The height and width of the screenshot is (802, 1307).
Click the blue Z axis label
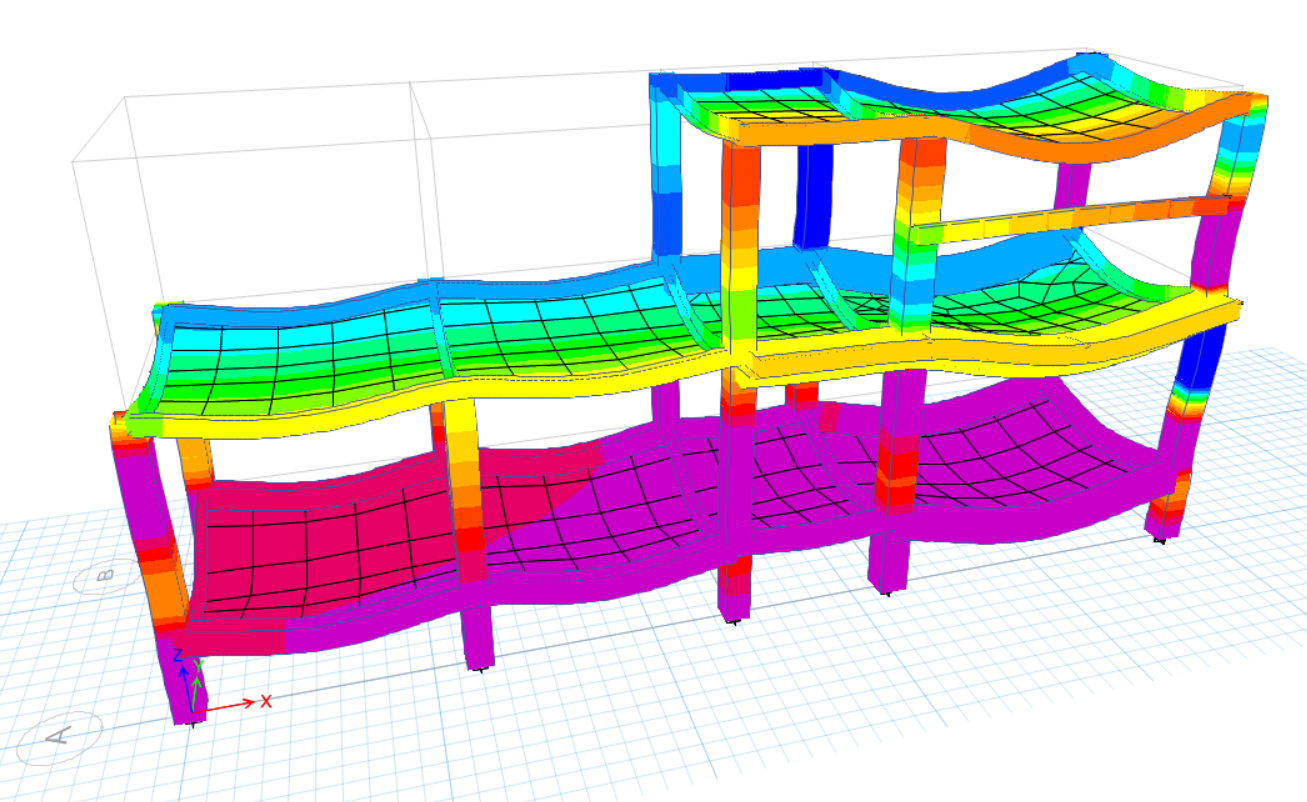(178, 656)
